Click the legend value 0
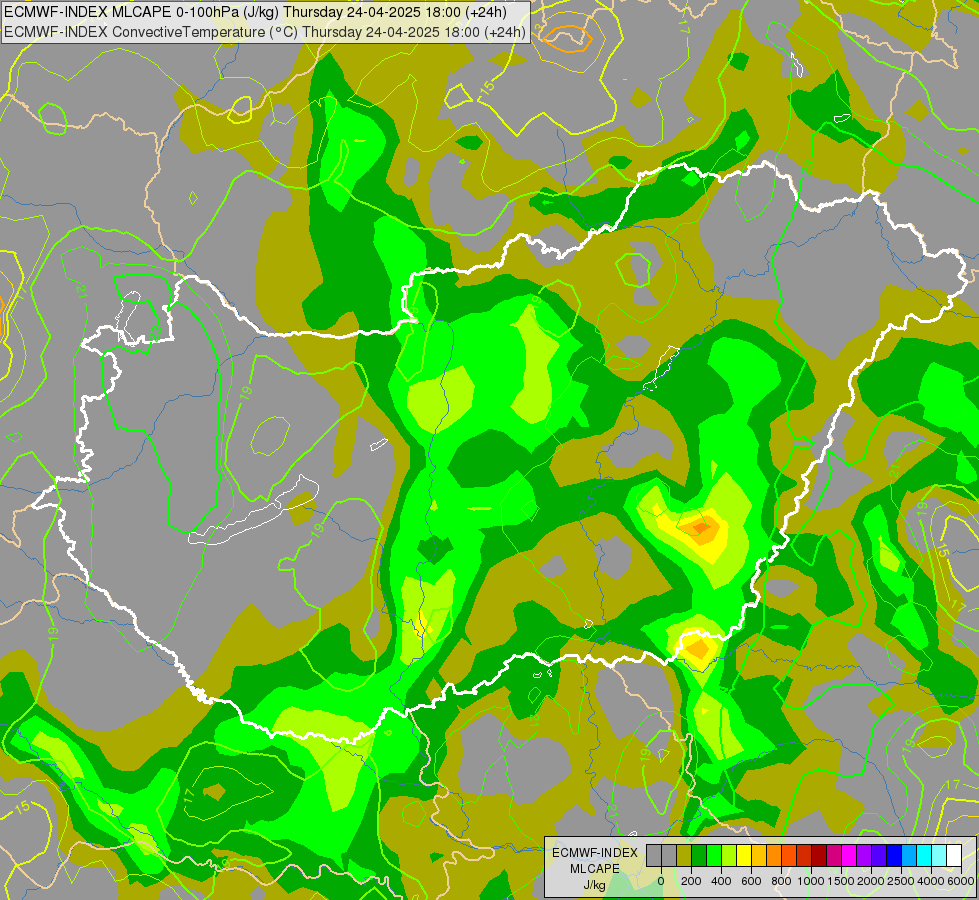Image resolution: width=979 pixels, height=900 pixels. [x=661, y=881]
